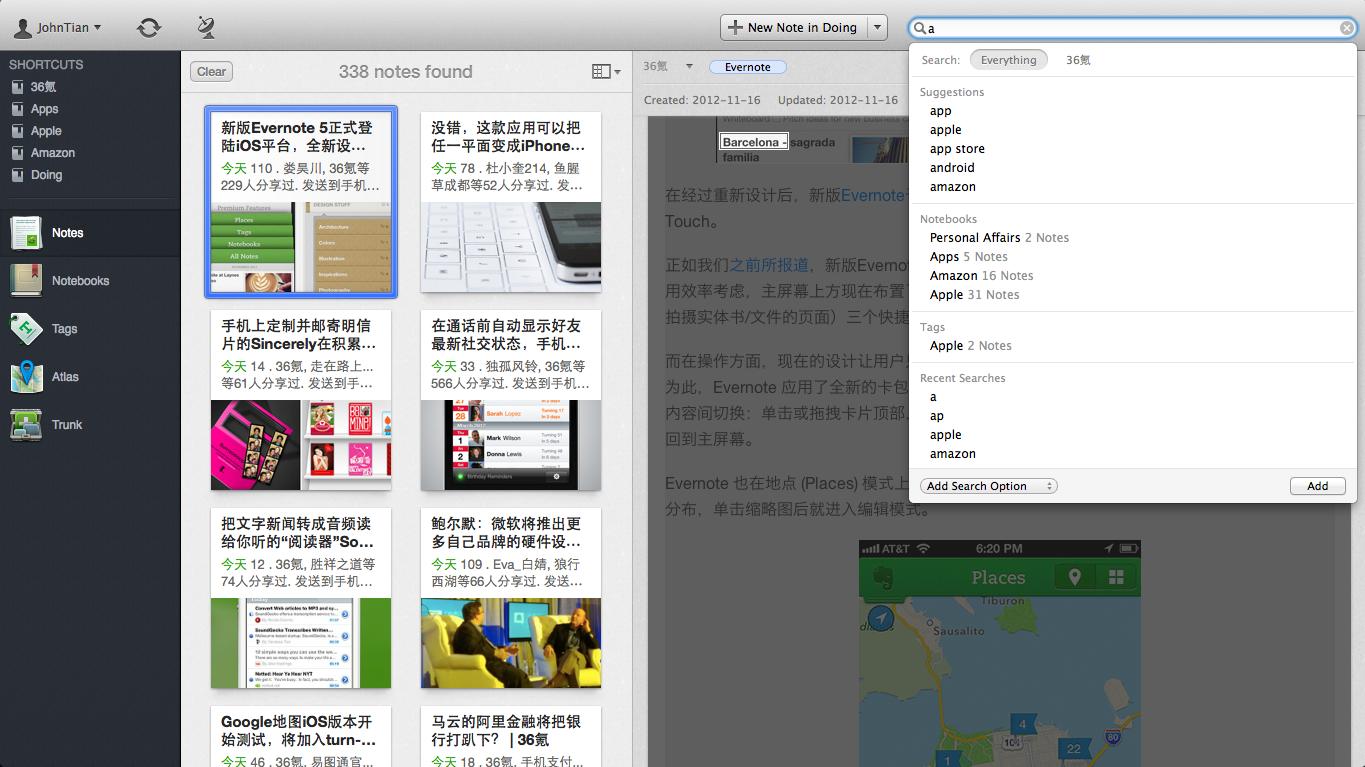Select the 新版Evernote 5正式登陆iOS平台 note card

click(301, 202)
